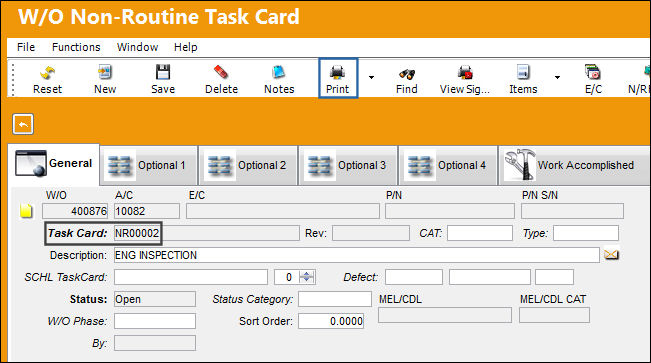
Task: Open the Notes toolbar button
Action: (279, 79)
